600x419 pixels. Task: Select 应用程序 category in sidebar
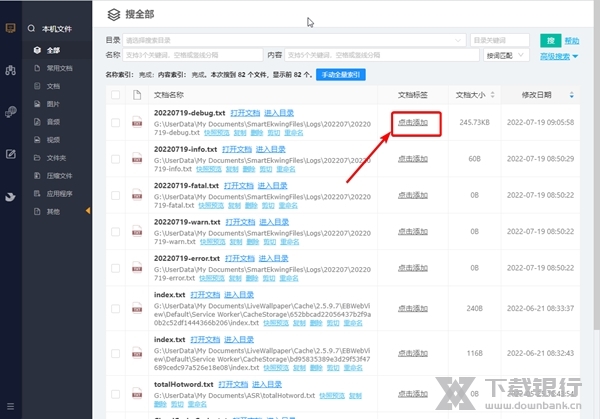59,194
